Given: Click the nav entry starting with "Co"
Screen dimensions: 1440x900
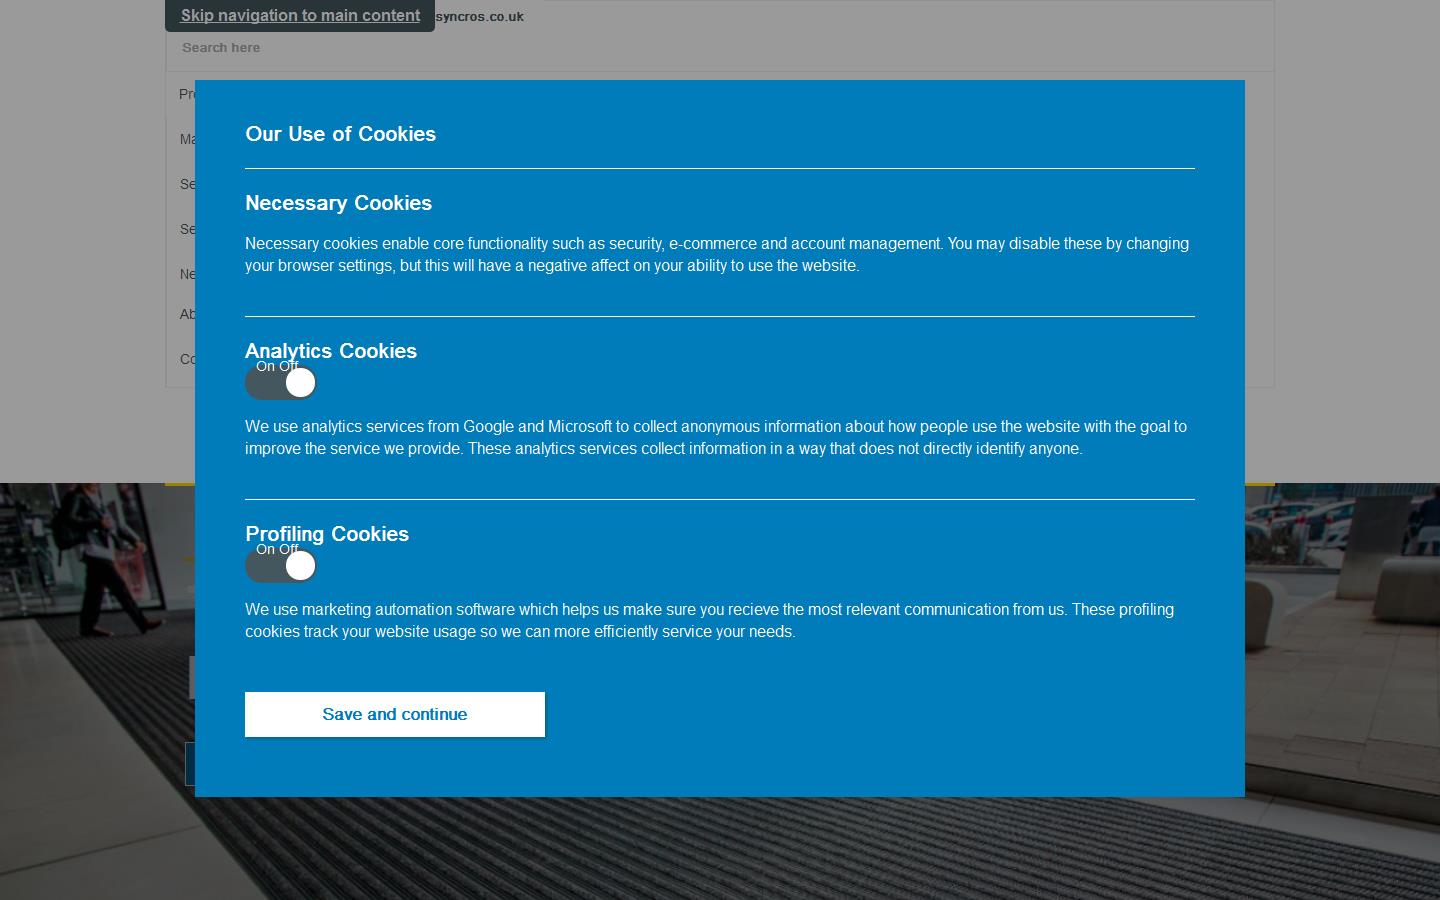Looking at the screenshot, I should click(x=186, y=359).
